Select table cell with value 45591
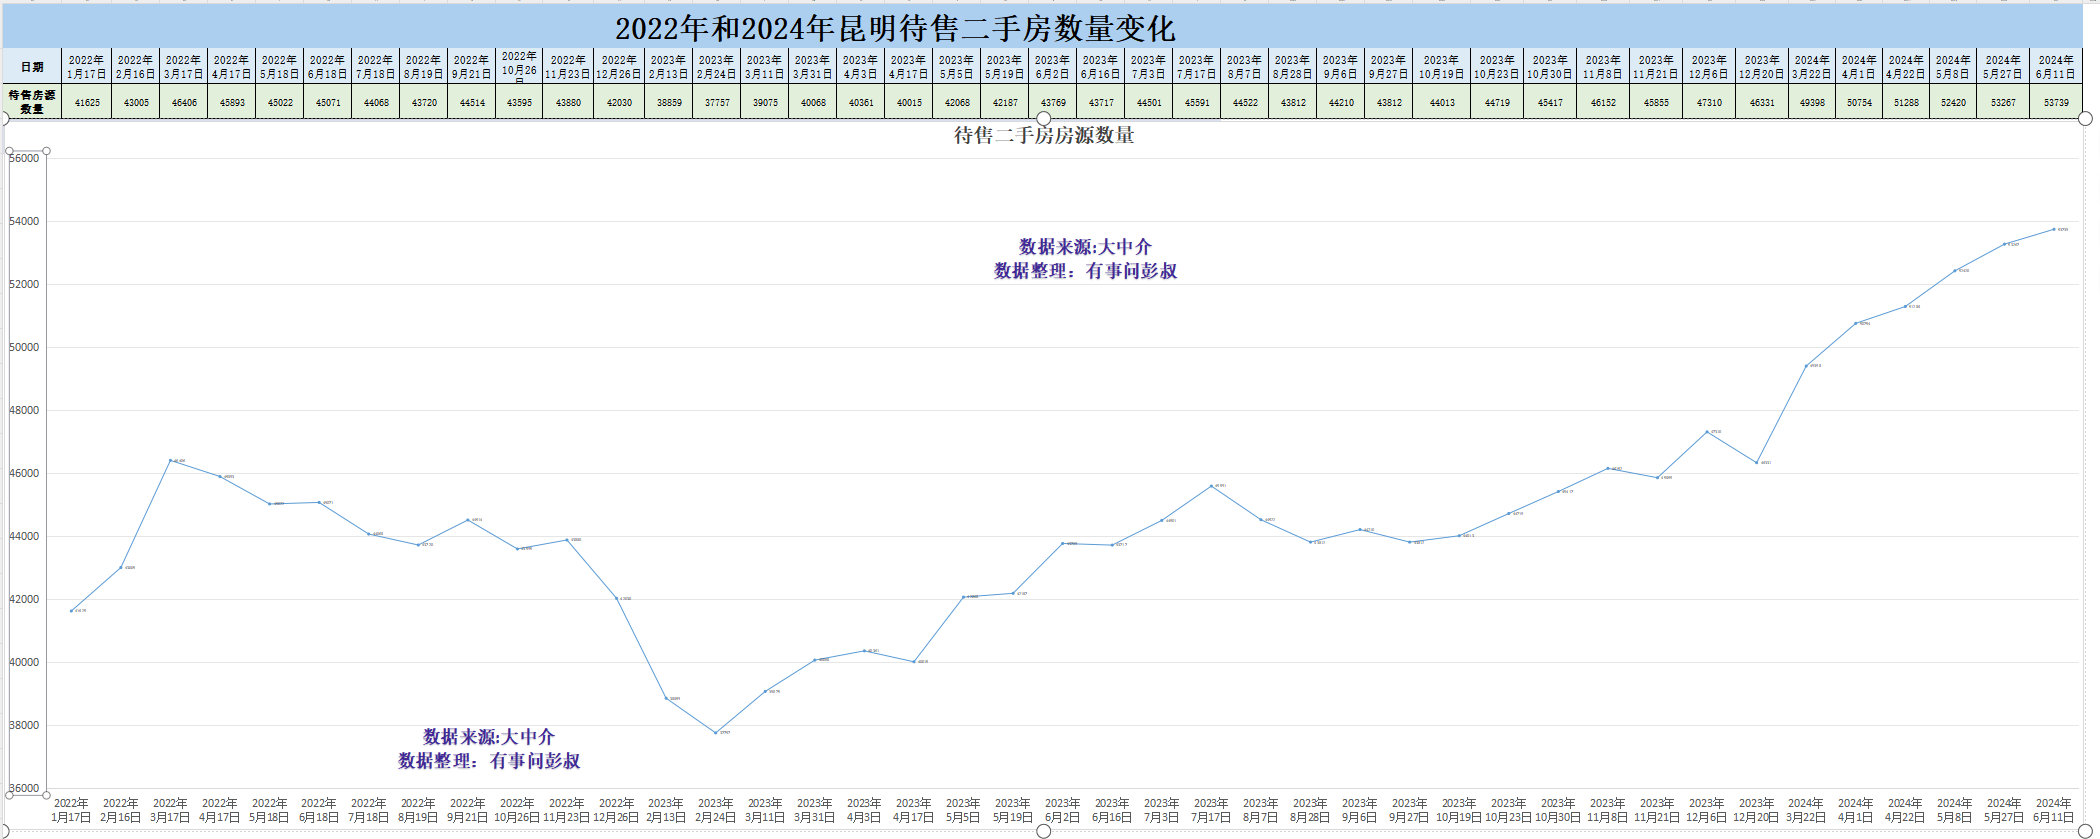Screen dimensions: 2100x839 pyautogui.click(x=1197, y=102)
